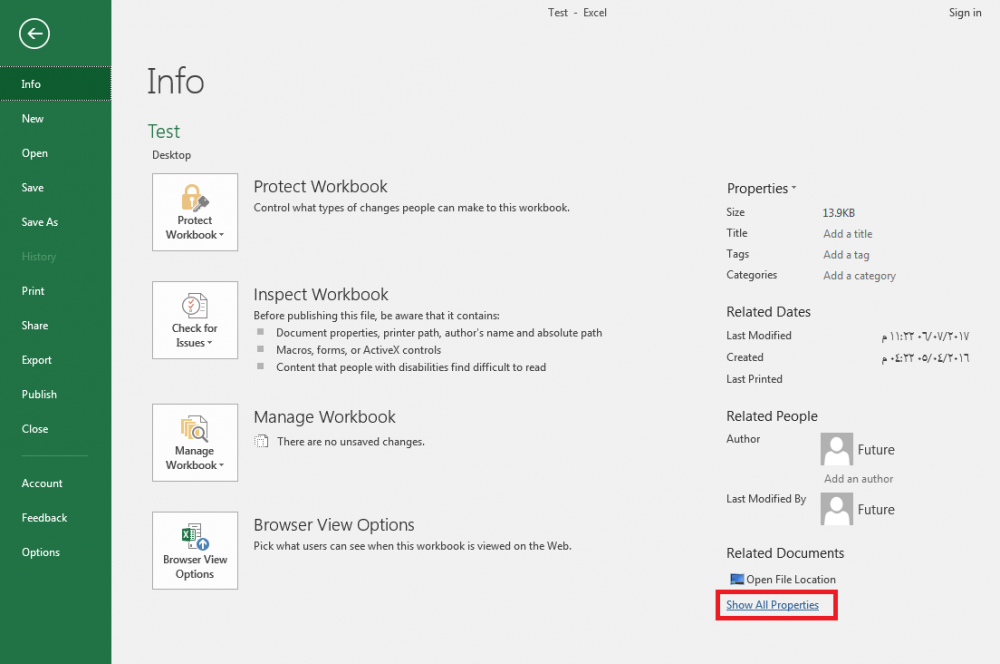Select Export in the sidebar
The image size is (1000, 664).
coord(55,360)
